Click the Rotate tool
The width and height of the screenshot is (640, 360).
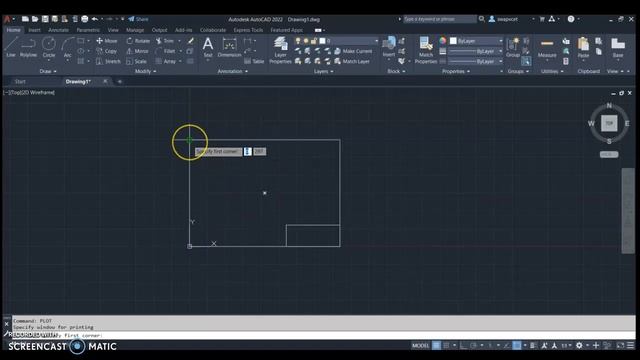coord(138,41)
